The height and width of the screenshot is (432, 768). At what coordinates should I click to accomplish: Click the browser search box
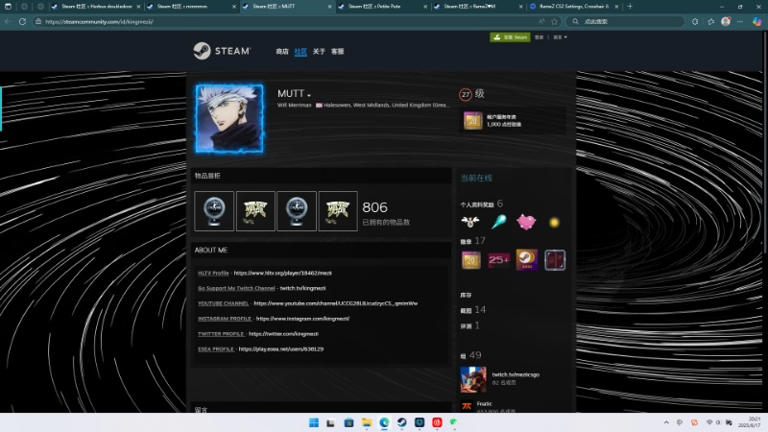[x=624, y=22]
